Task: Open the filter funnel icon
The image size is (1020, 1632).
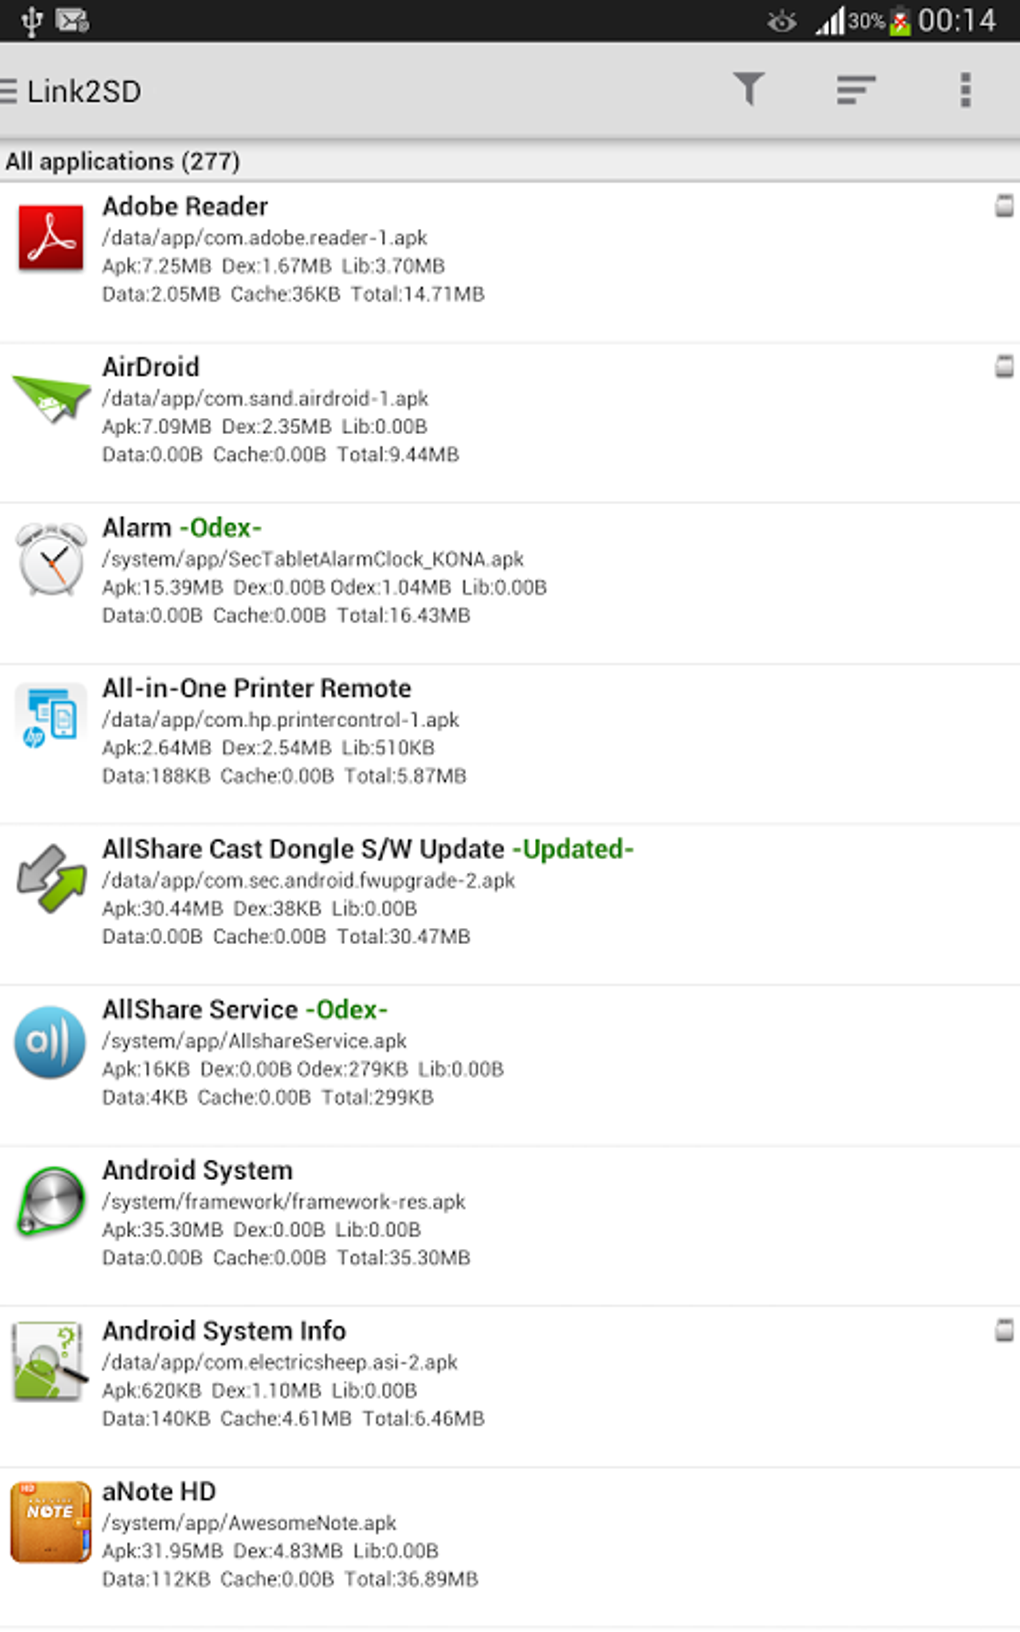Action: (x=748, y=90)
